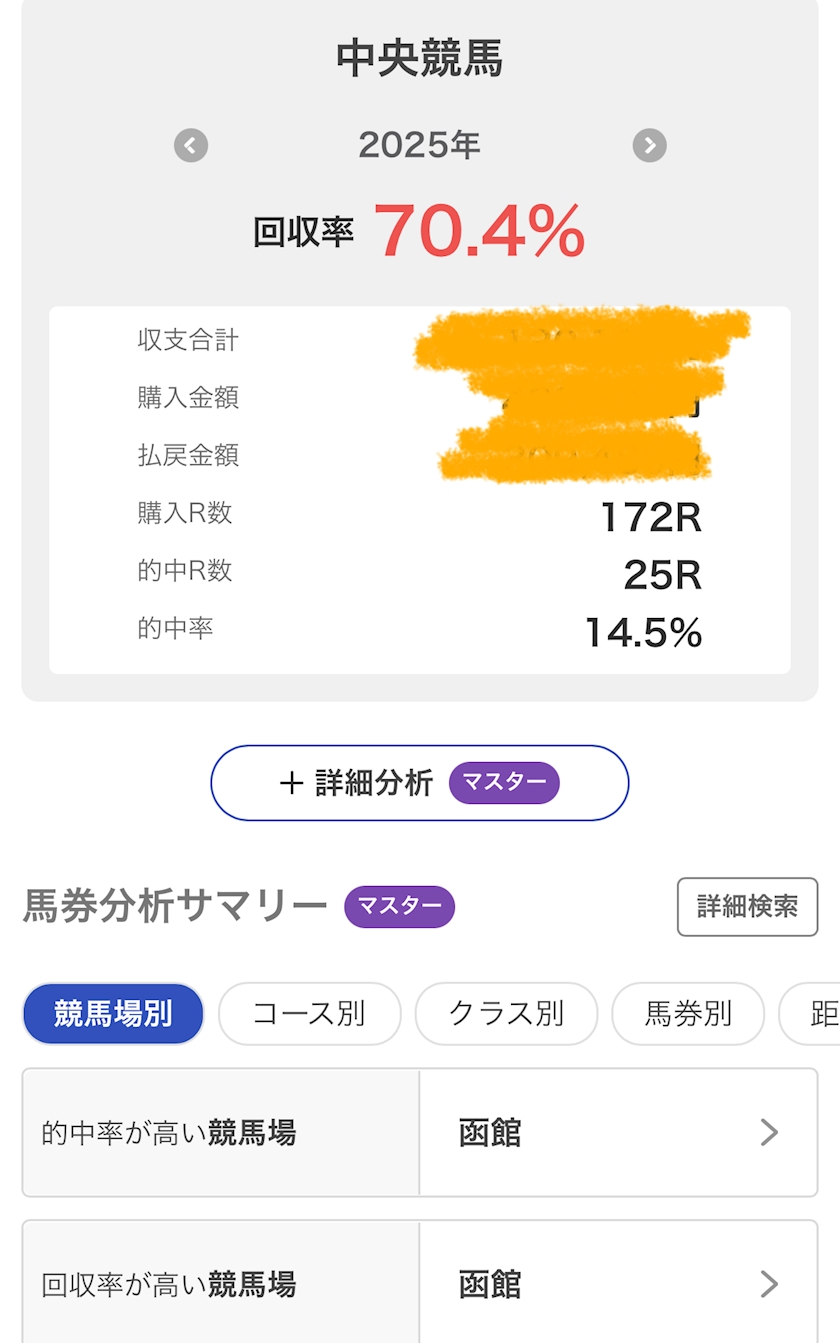Open the 詳細検索 button
840x1343 pixels.
(x=747, y=907)
